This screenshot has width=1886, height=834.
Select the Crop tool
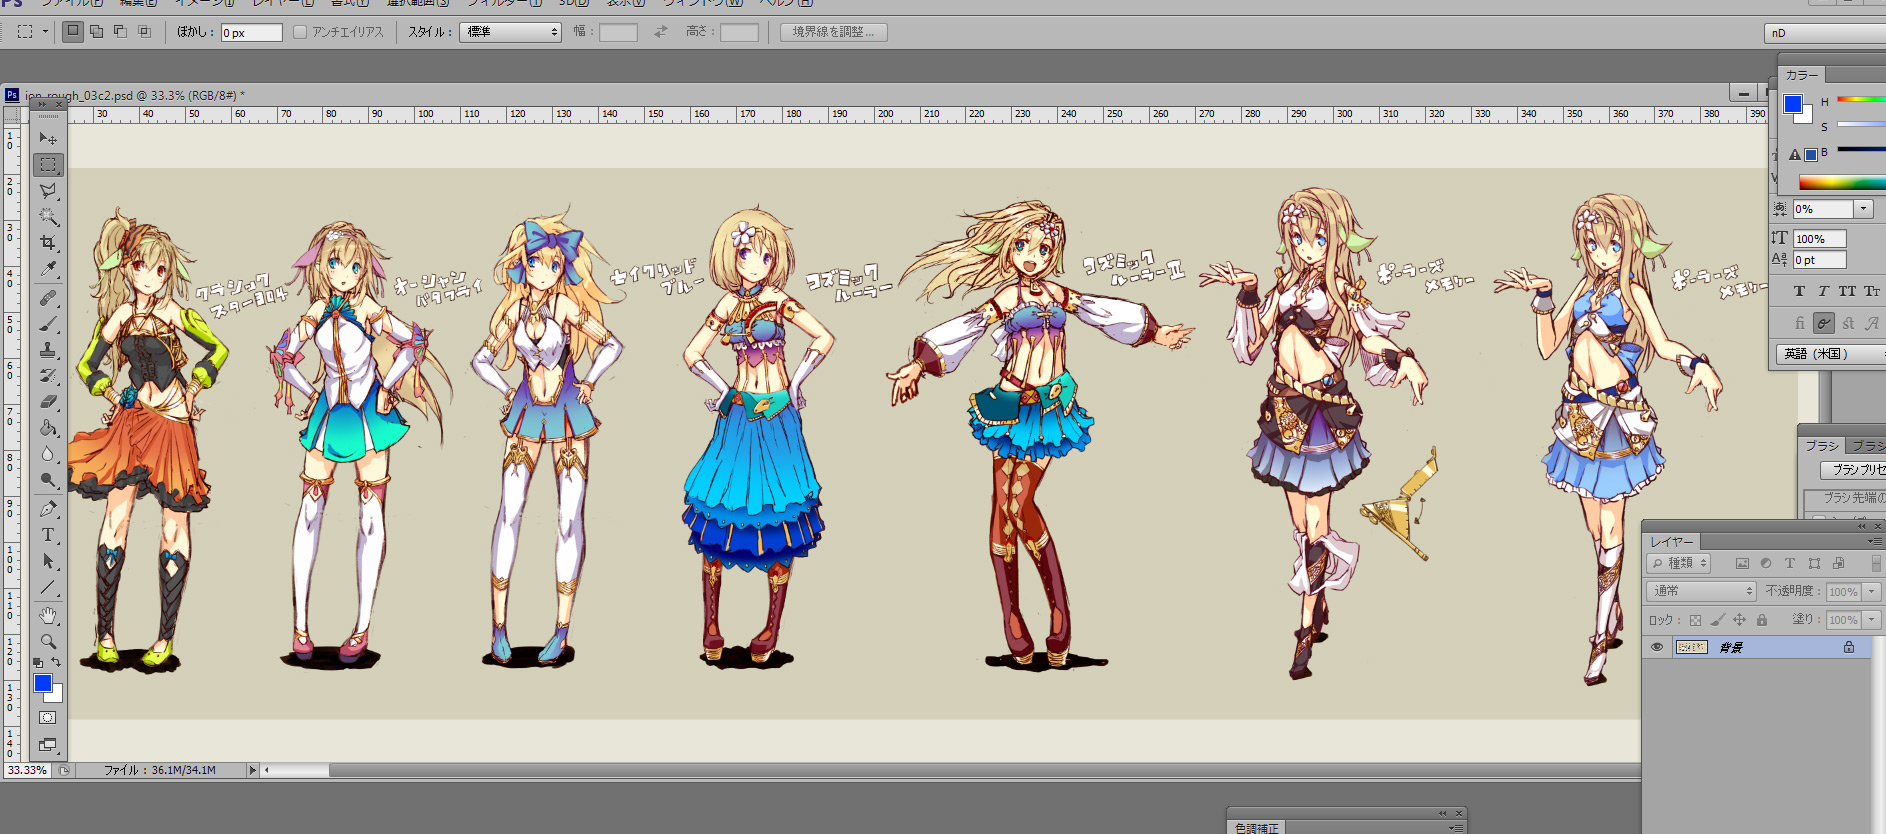47,243
